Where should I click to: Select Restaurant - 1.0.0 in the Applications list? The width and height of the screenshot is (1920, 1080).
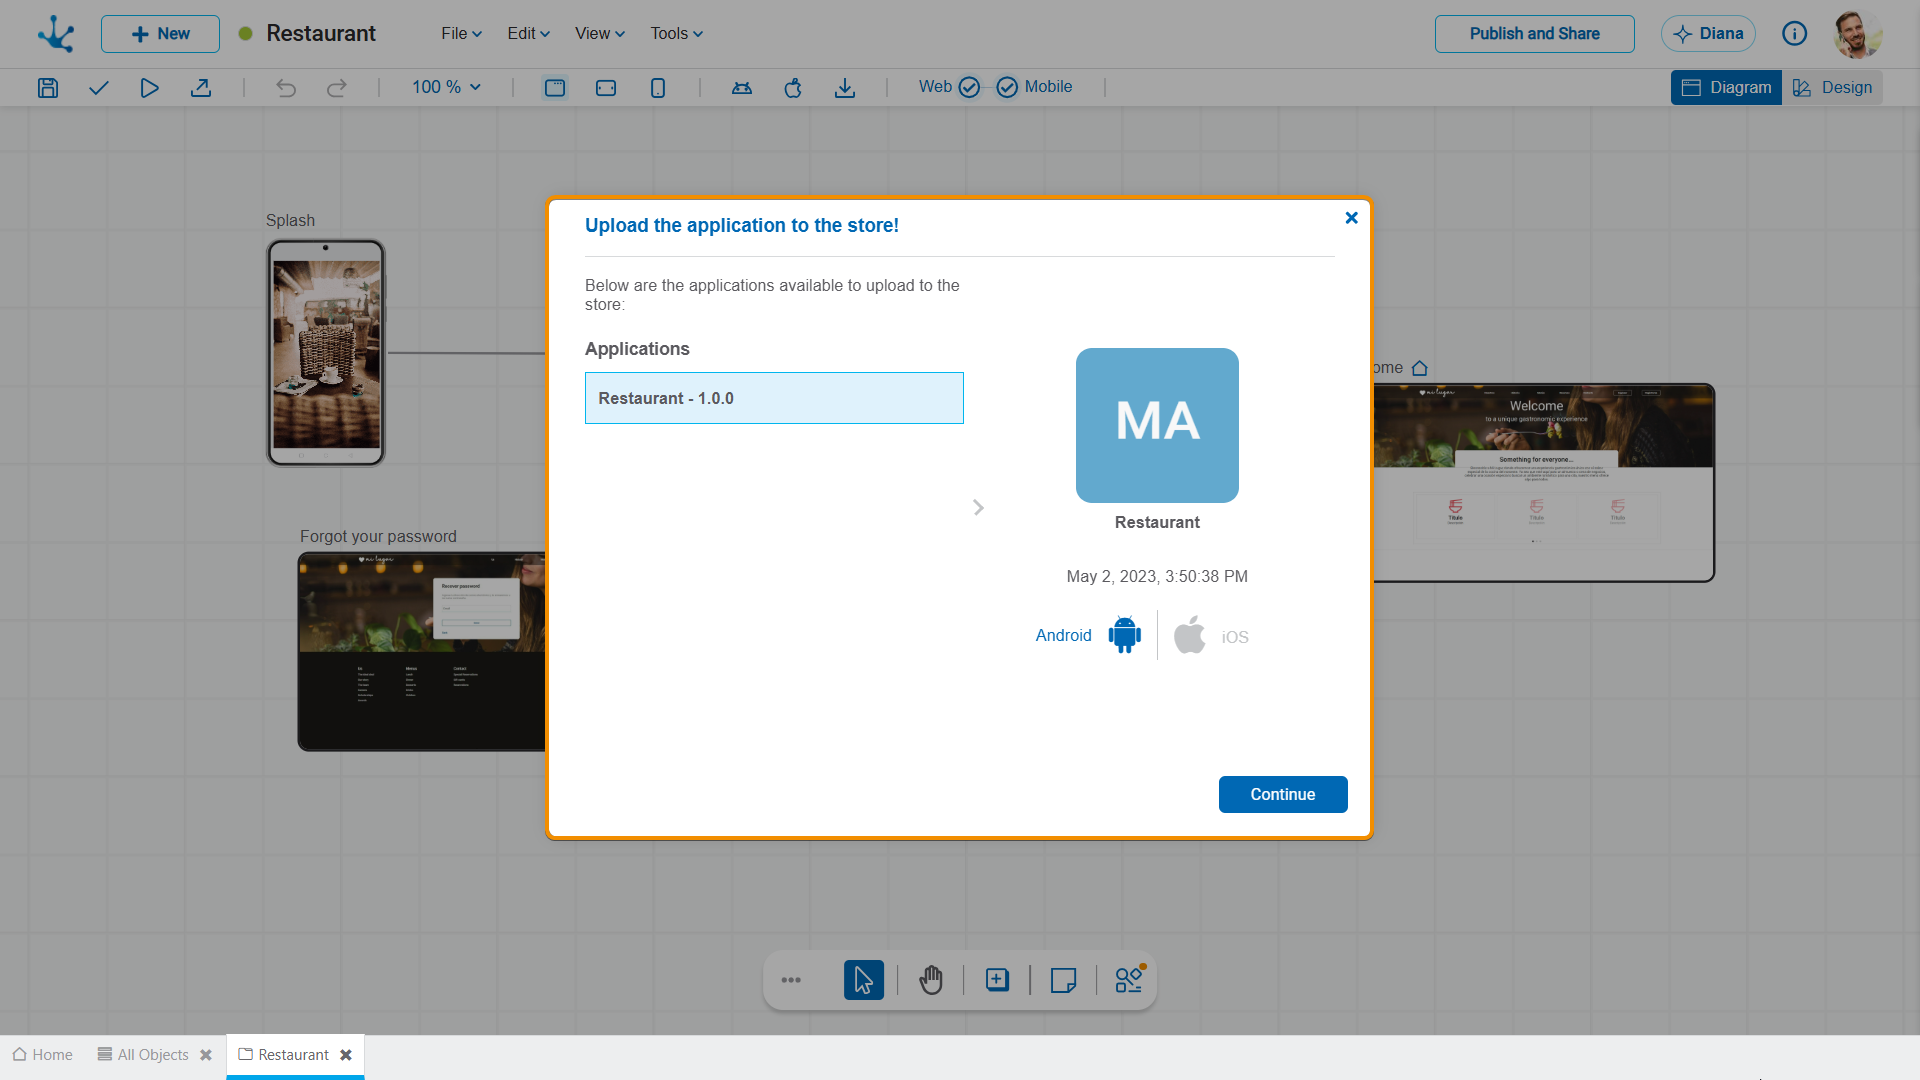coord(774,398)
